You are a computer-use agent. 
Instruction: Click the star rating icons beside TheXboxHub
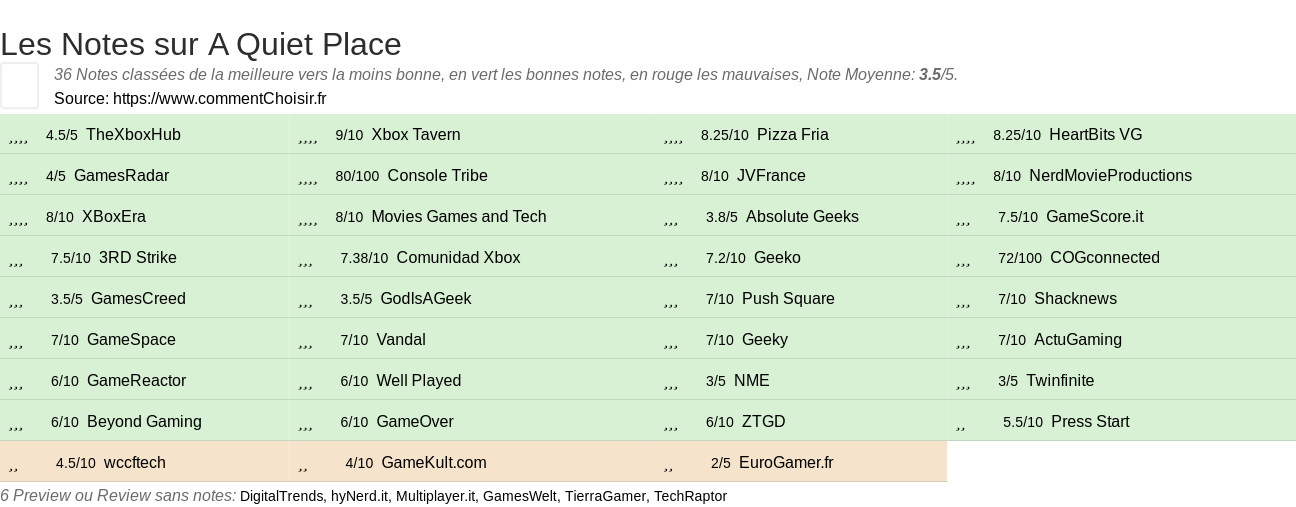click(x=18, y=136)
